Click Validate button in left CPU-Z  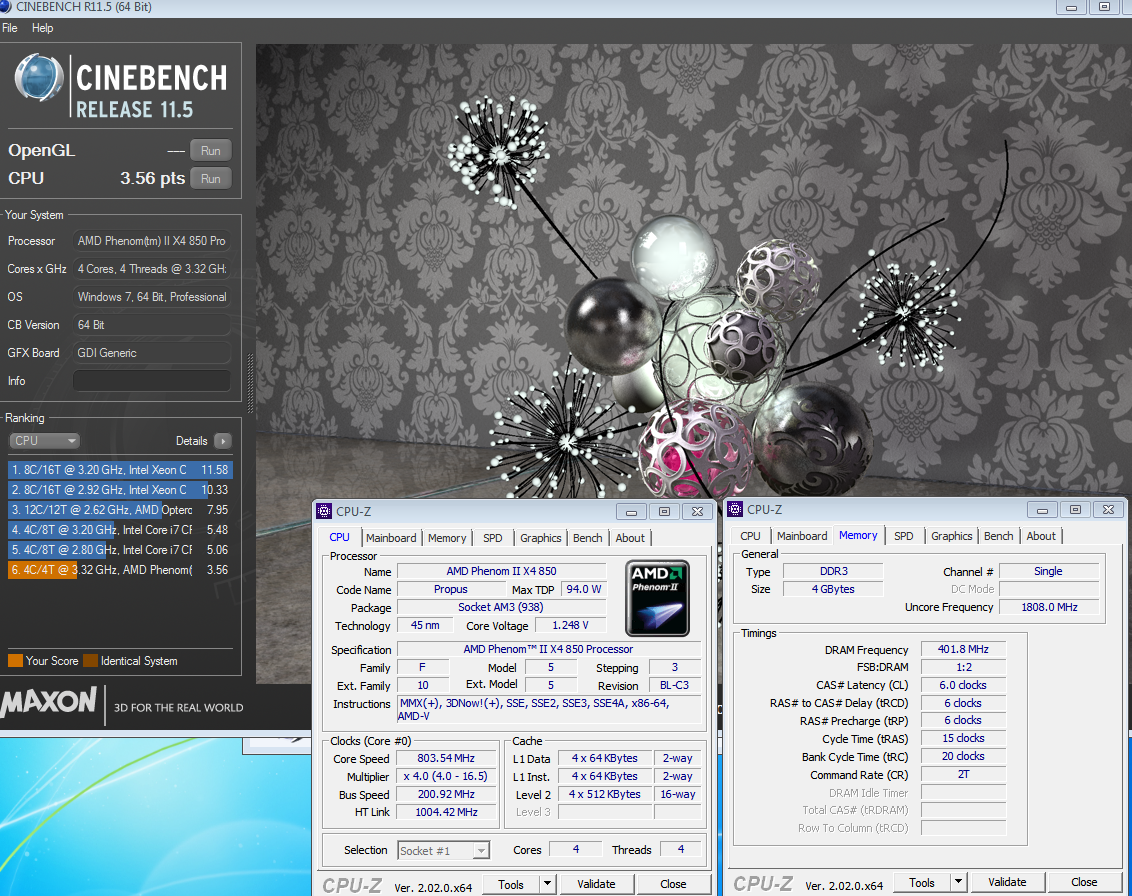(x=596, y=884)
